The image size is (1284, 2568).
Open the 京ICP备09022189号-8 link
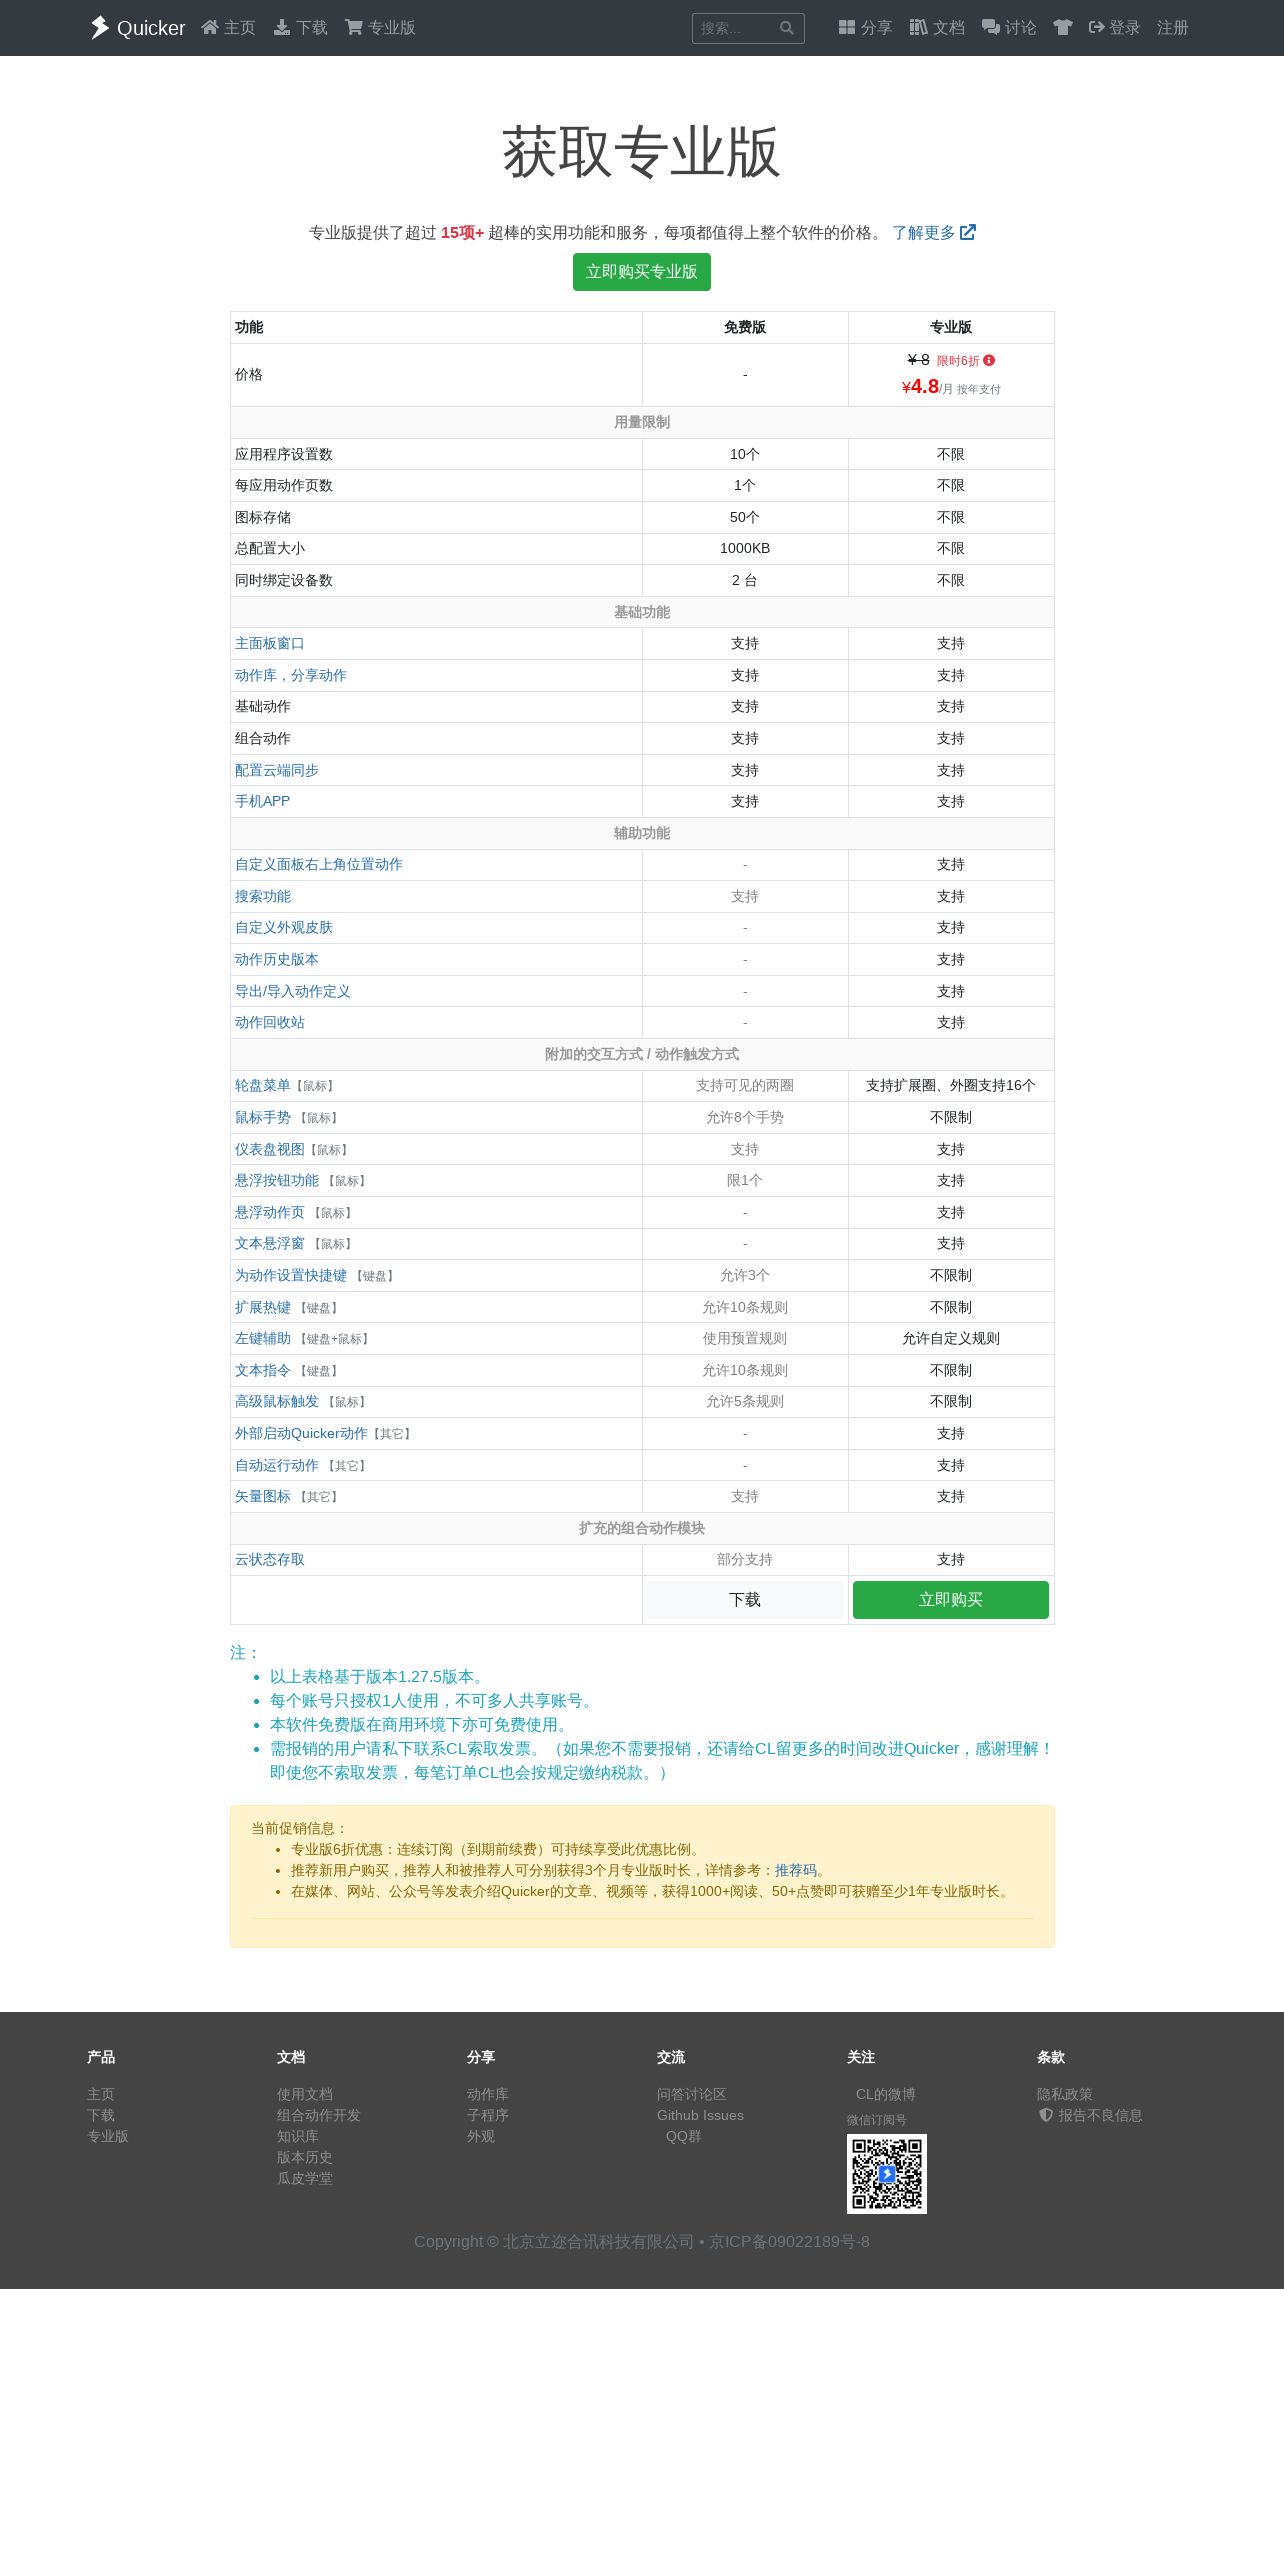tap(789, 2242)
